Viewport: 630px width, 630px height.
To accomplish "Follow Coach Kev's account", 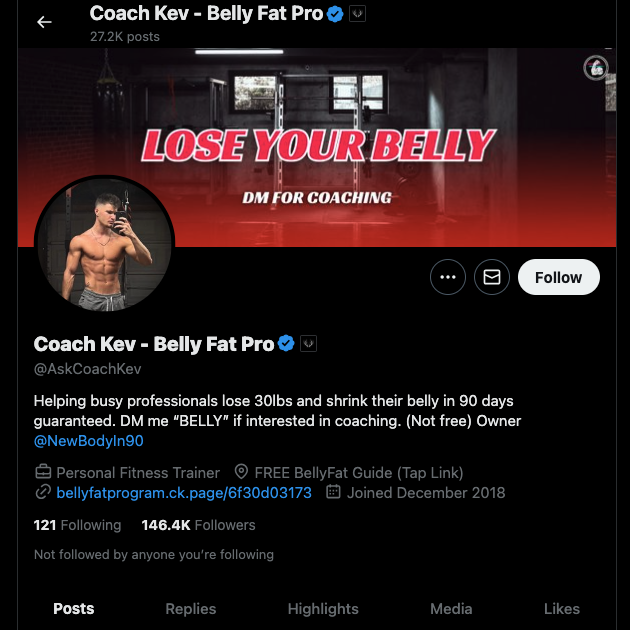I will 558,277.
